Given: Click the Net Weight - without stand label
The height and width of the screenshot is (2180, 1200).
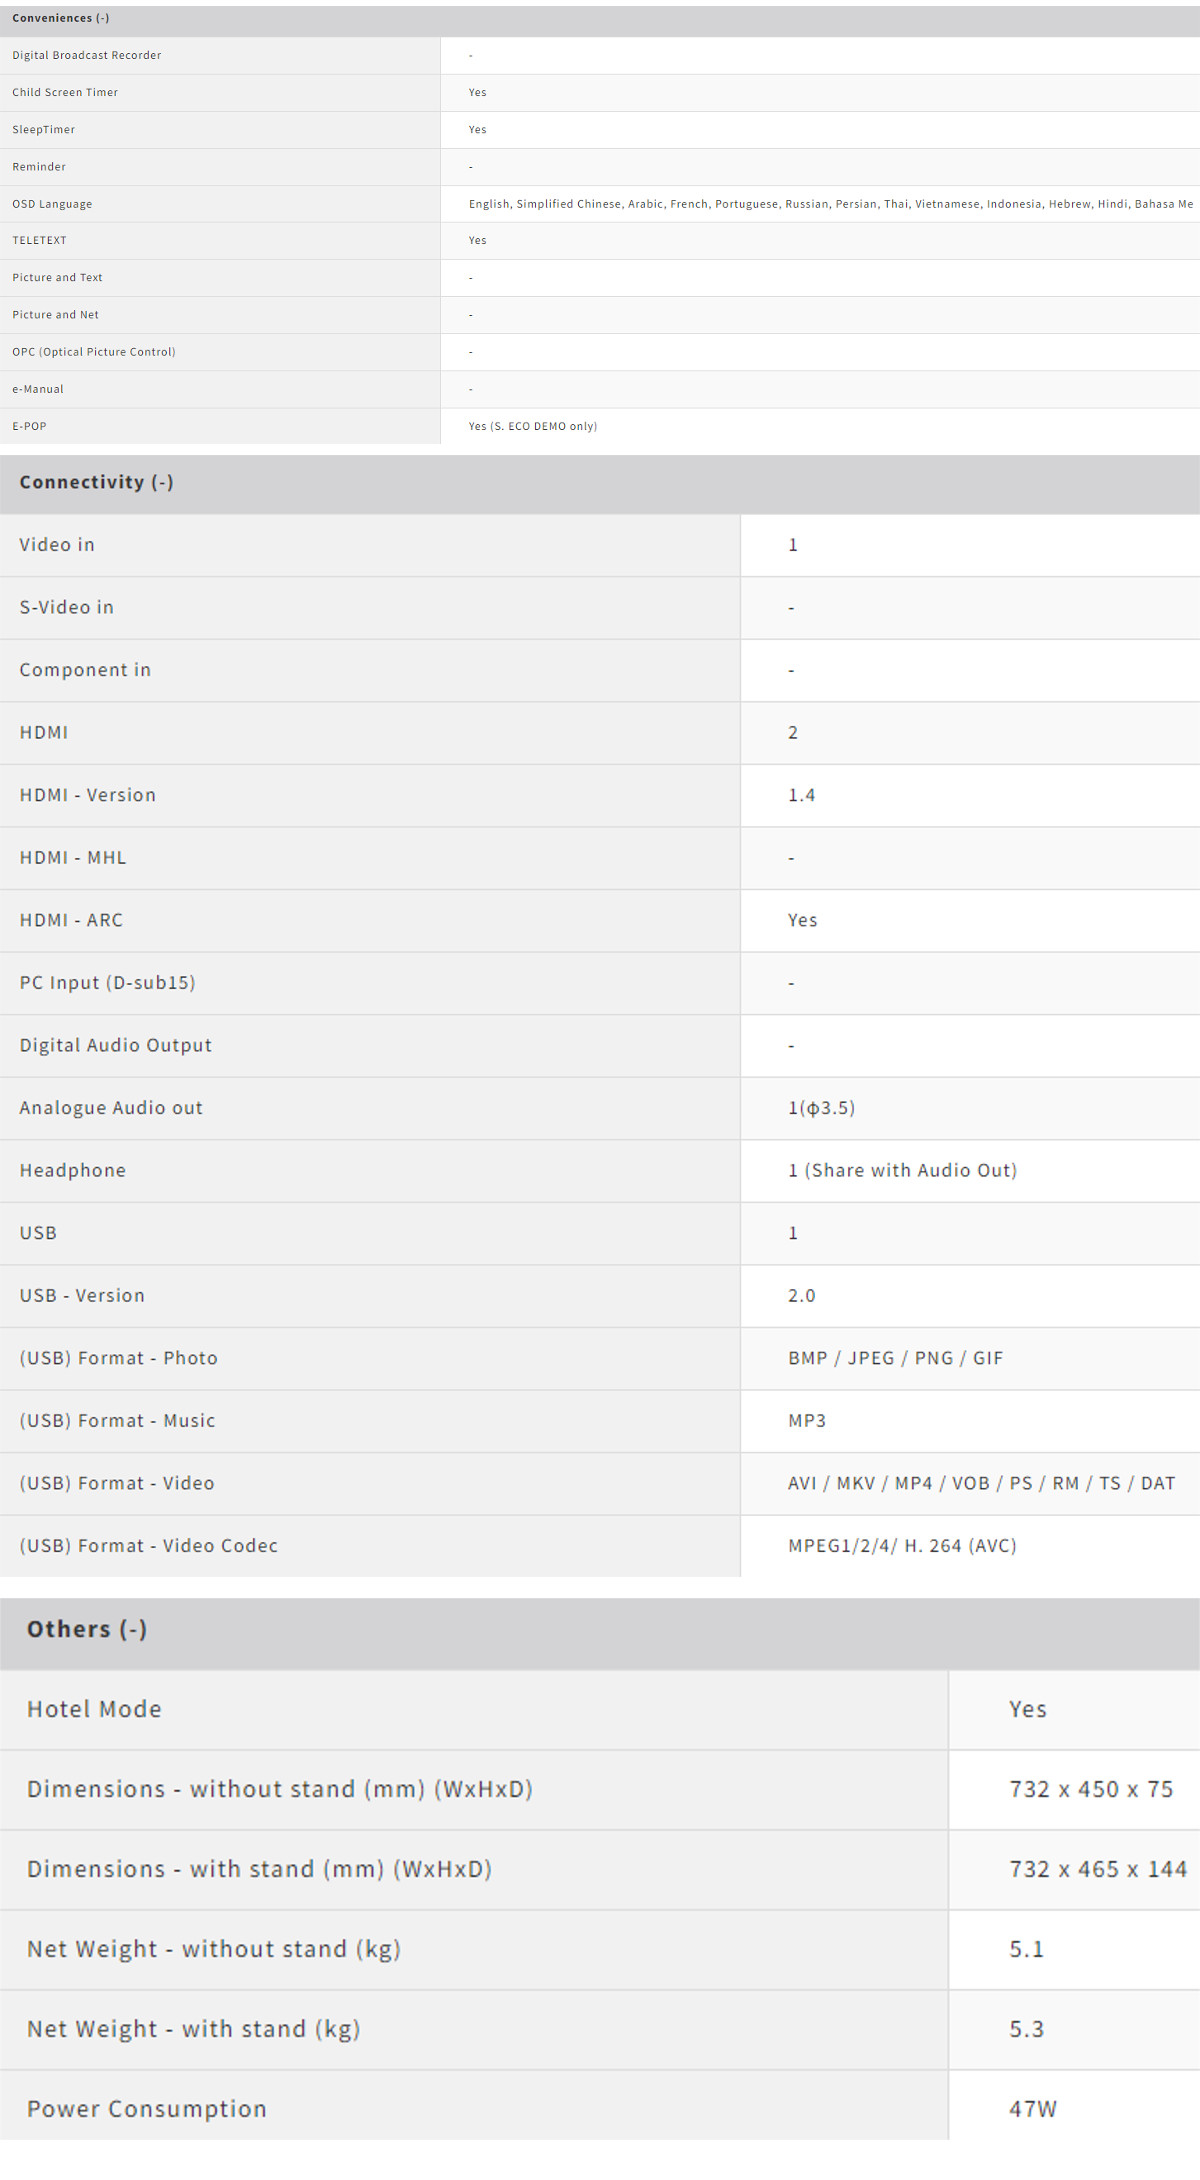Looking at the screenshot, I should pyautogui.click(x=213, y=1949).
